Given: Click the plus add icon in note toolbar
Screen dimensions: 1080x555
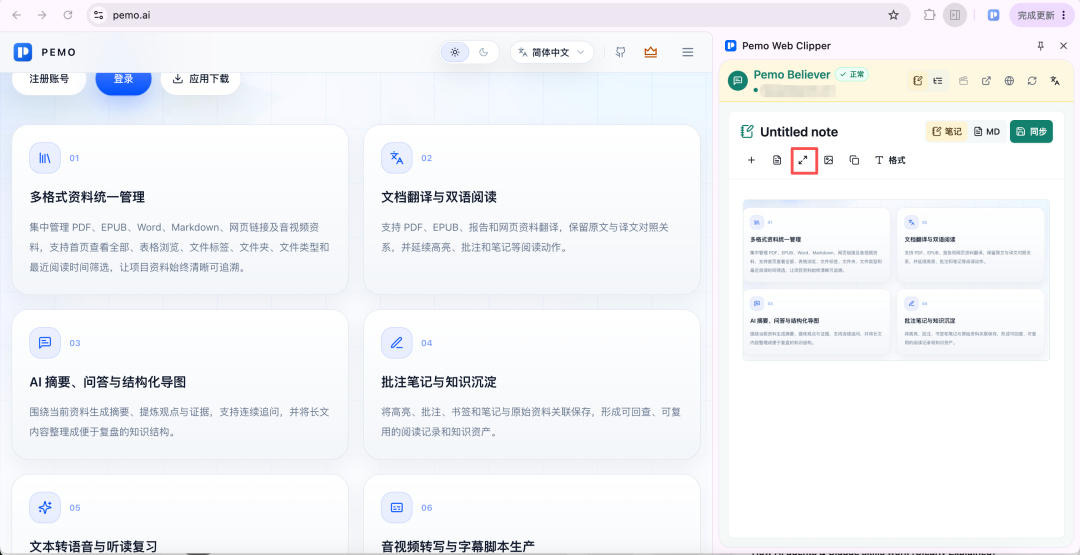Looking at the screenshot, I should pyautogui.click(x=751, y=160).
